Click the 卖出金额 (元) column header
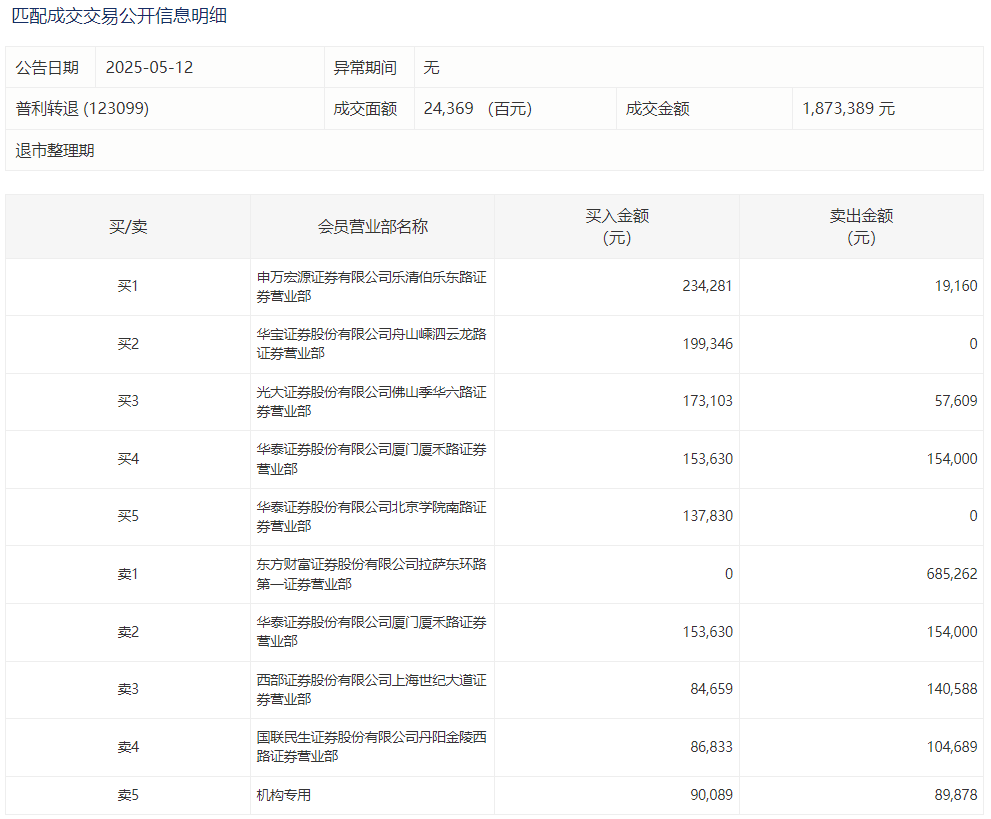The height and width of the screenshot is (819, 991). 861,227
